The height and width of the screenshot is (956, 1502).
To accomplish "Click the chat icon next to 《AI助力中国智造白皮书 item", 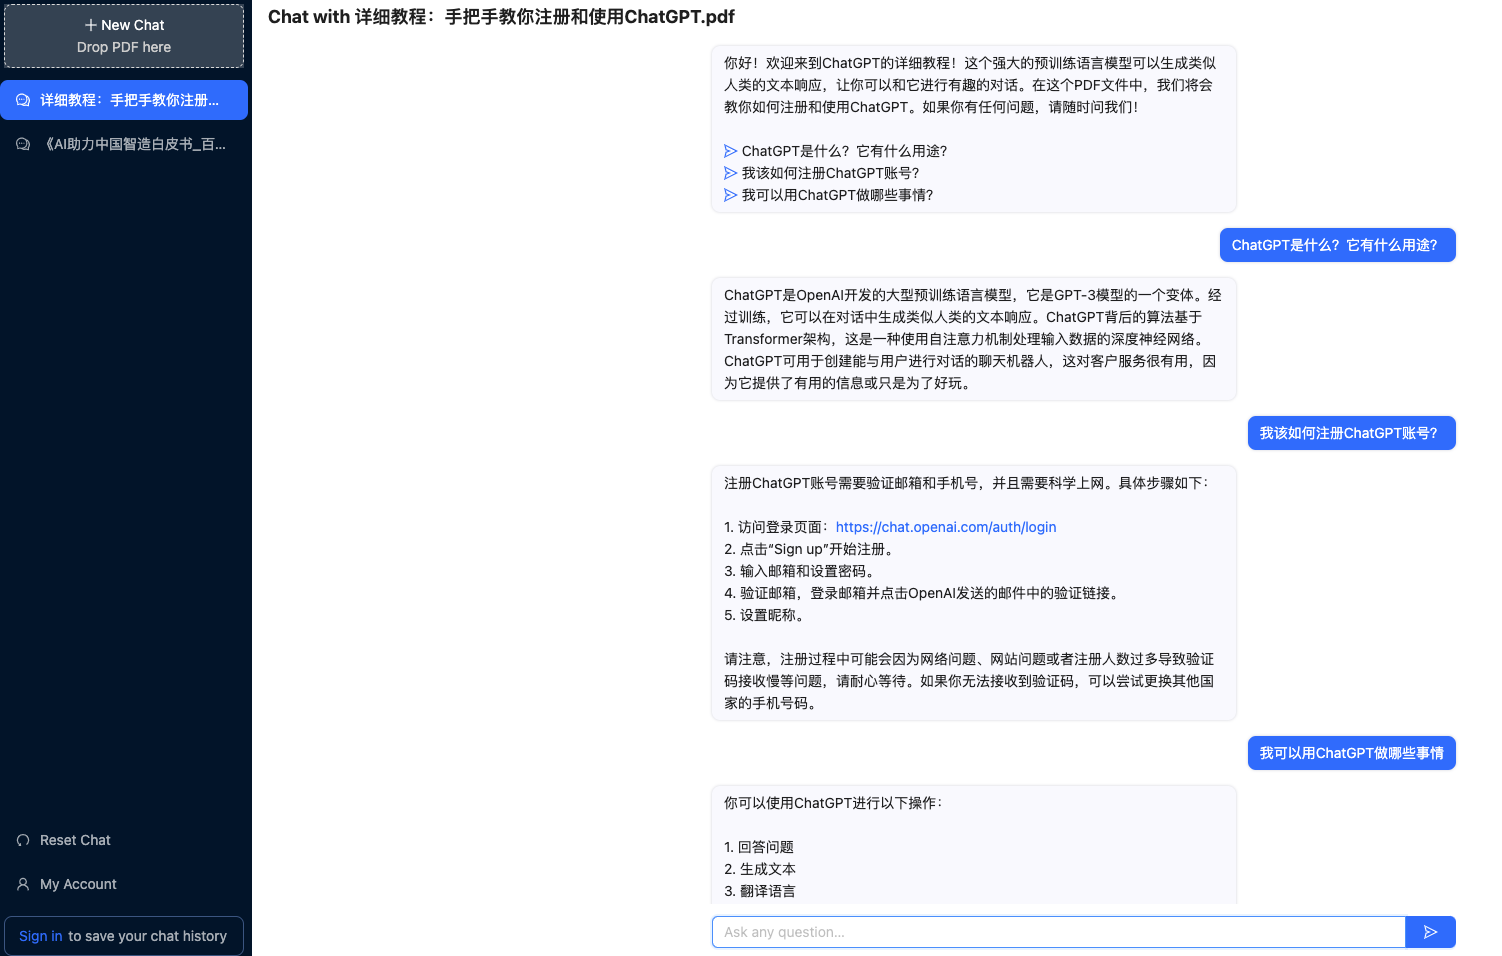I will tap(22, 143).
